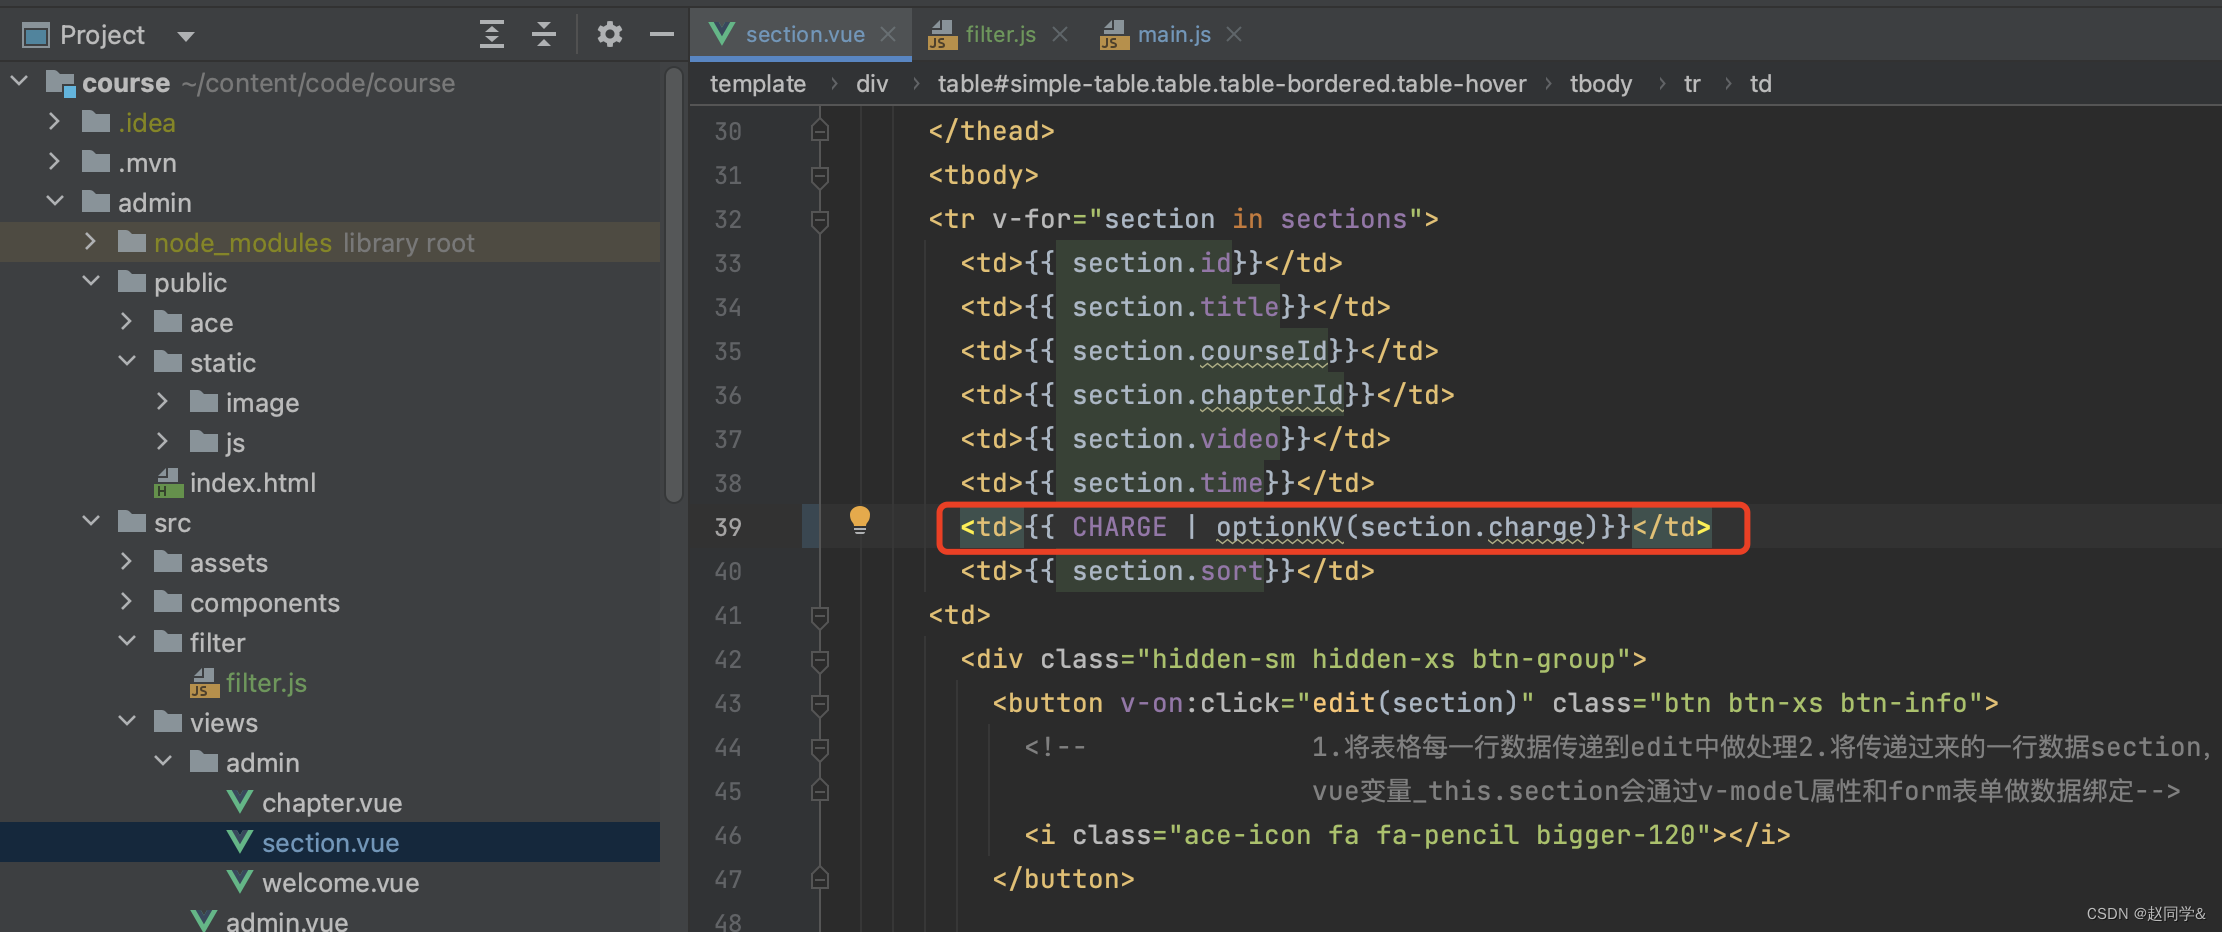
Task: Click optionKV in the line 39 code
Action: coord(1279,527)
